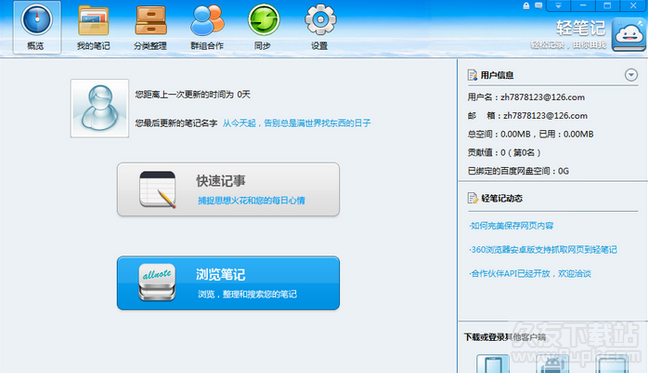The image size is (648, 373).
Task: Click the 下载或登录其他客户端 heading
Action: [505, 337]
